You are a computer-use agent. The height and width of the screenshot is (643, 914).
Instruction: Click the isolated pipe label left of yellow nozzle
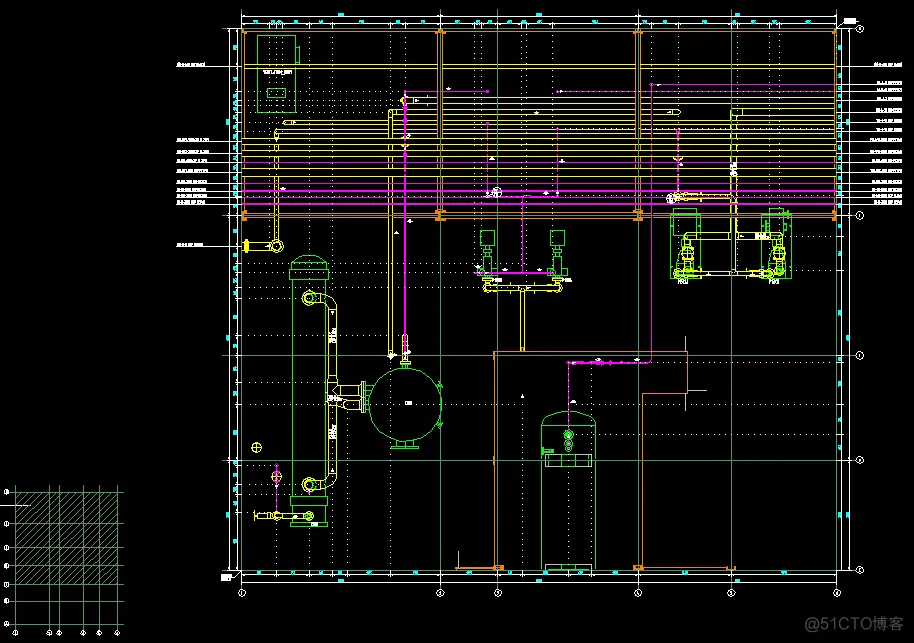click(190, 245)
